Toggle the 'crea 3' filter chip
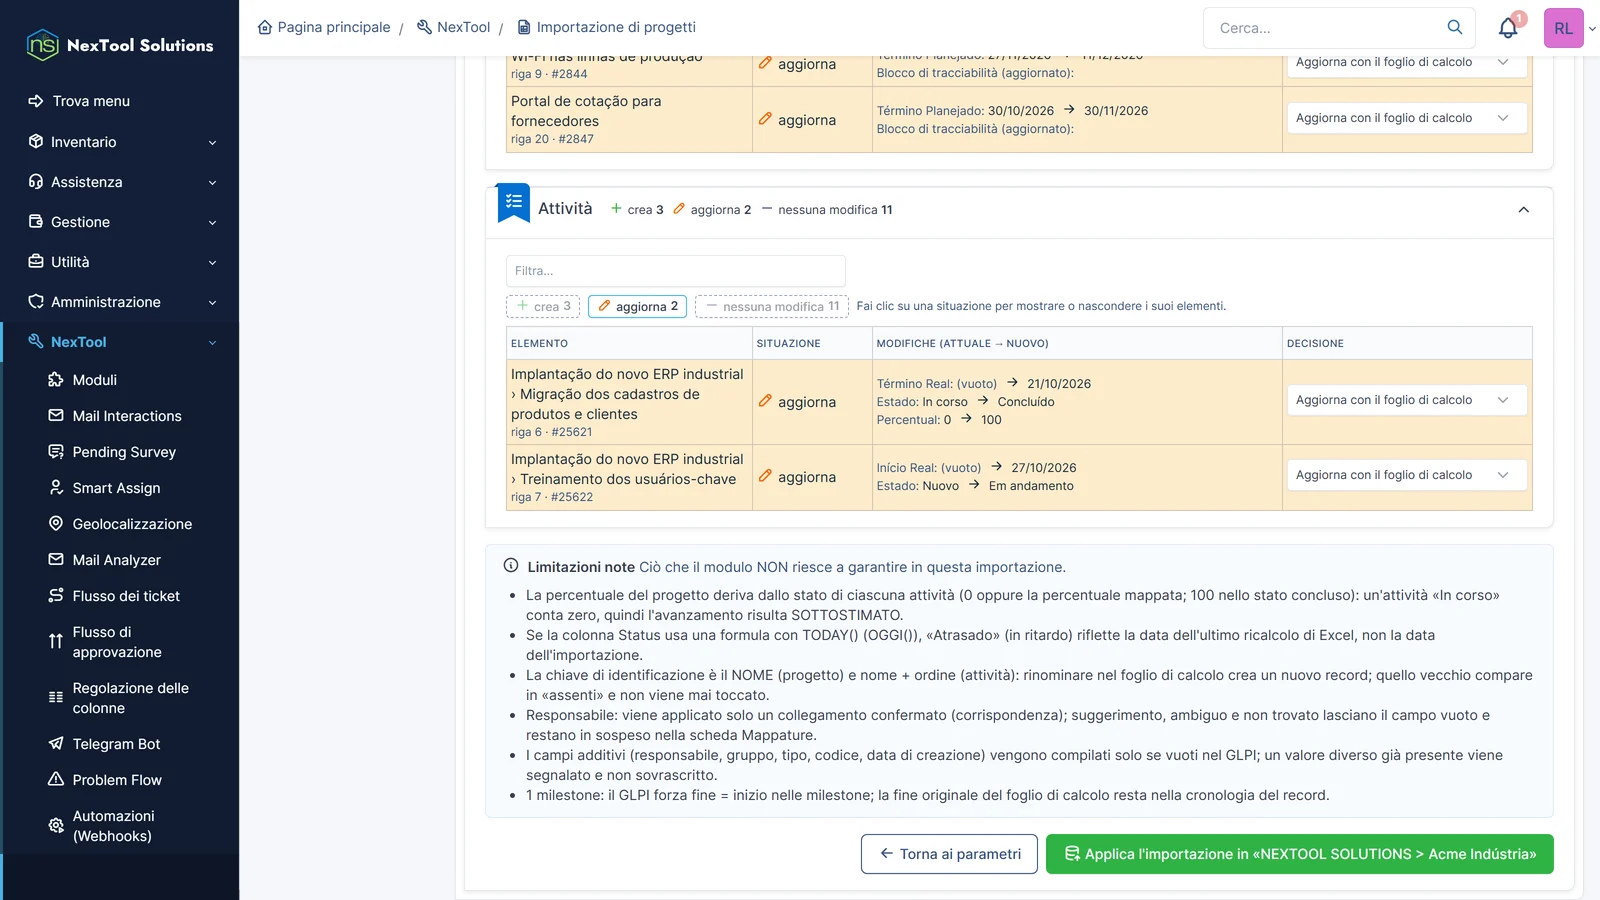This screenshot has height=900, width=1600. (x=543, y=306)
